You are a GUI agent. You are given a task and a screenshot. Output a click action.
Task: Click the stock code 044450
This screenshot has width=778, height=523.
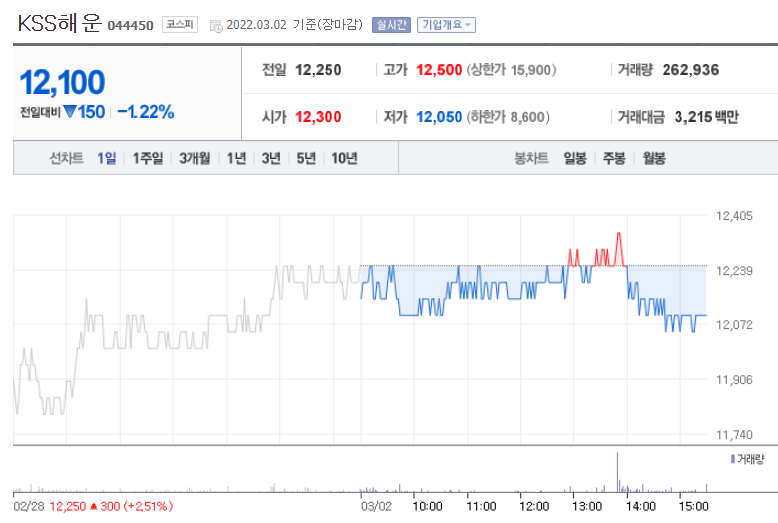click(x=130, y=25)
